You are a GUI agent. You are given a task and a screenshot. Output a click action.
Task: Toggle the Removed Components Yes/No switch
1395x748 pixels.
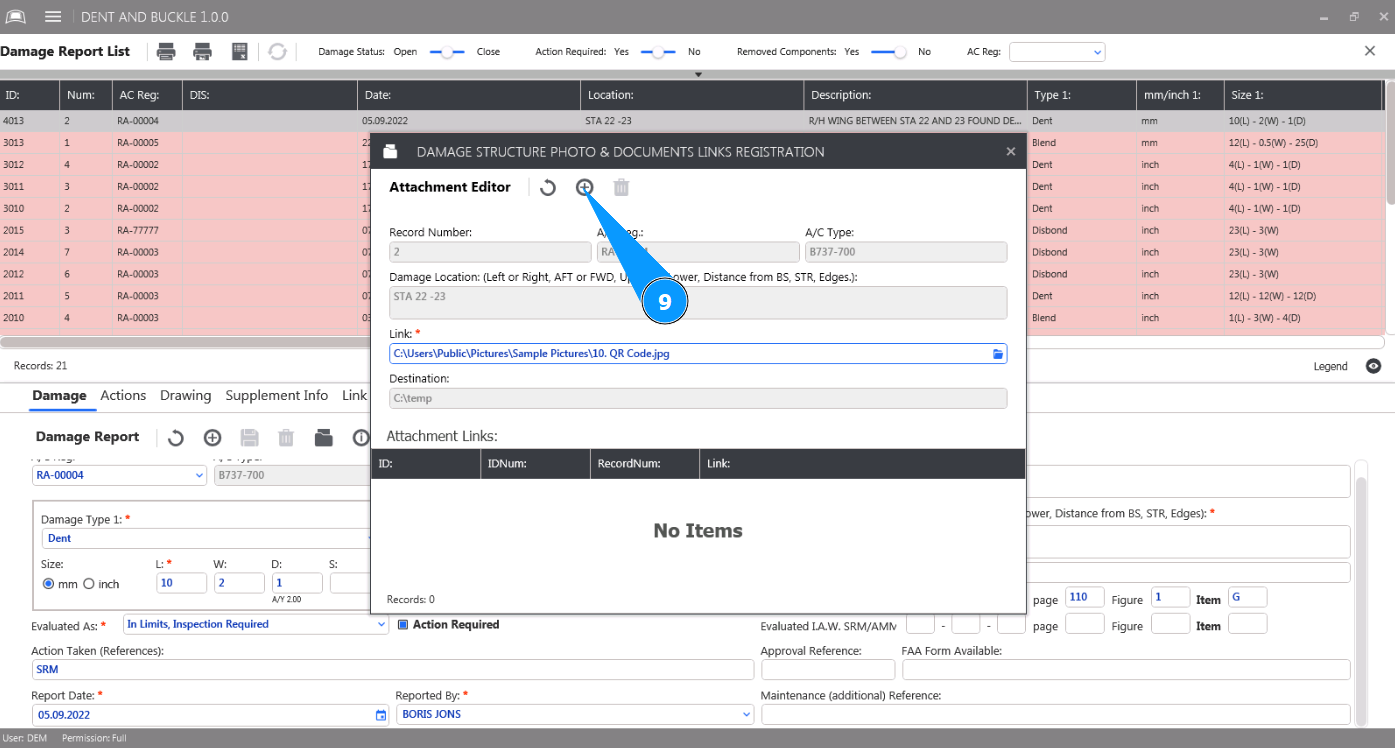[890, 52]
